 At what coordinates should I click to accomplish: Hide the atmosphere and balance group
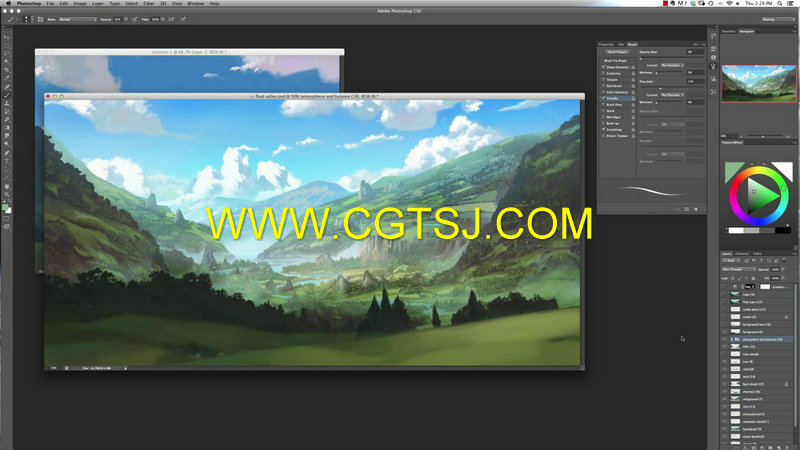point(724,339)
